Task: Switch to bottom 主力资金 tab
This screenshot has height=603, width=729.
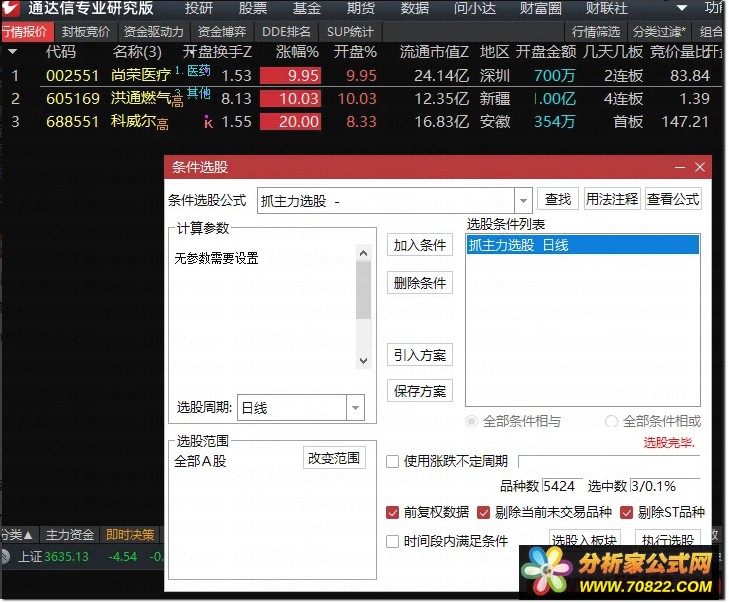Action: 70,535
